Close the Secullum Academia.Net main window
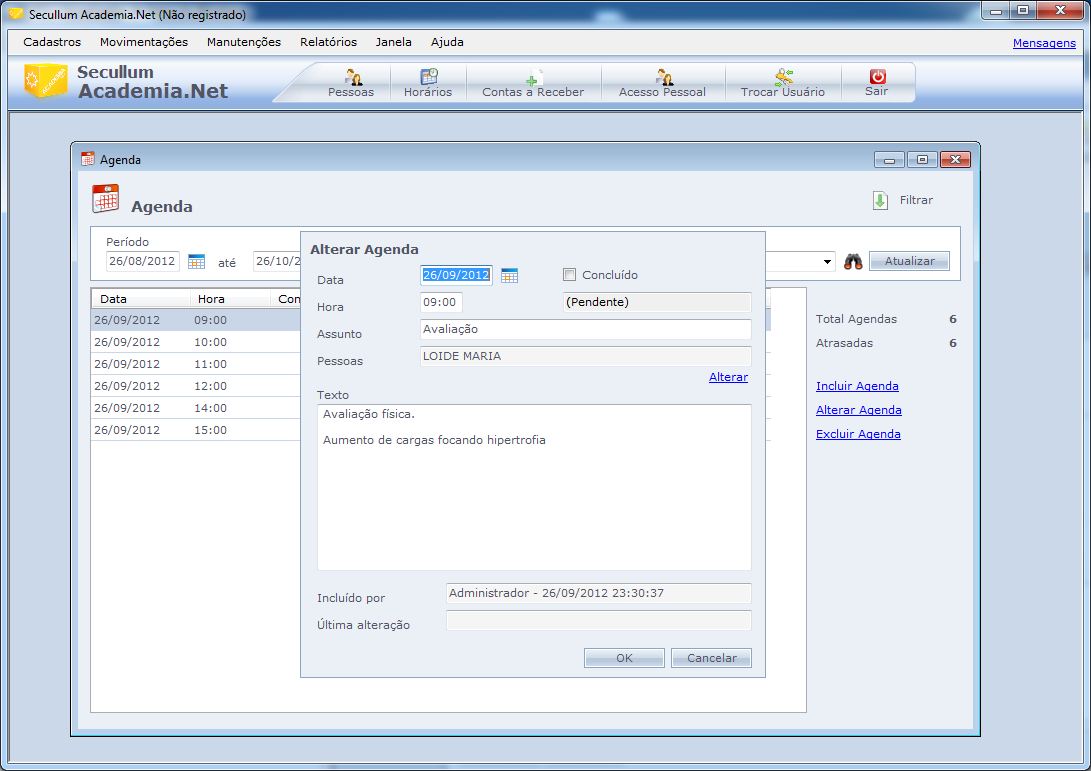 [1061, 10]
